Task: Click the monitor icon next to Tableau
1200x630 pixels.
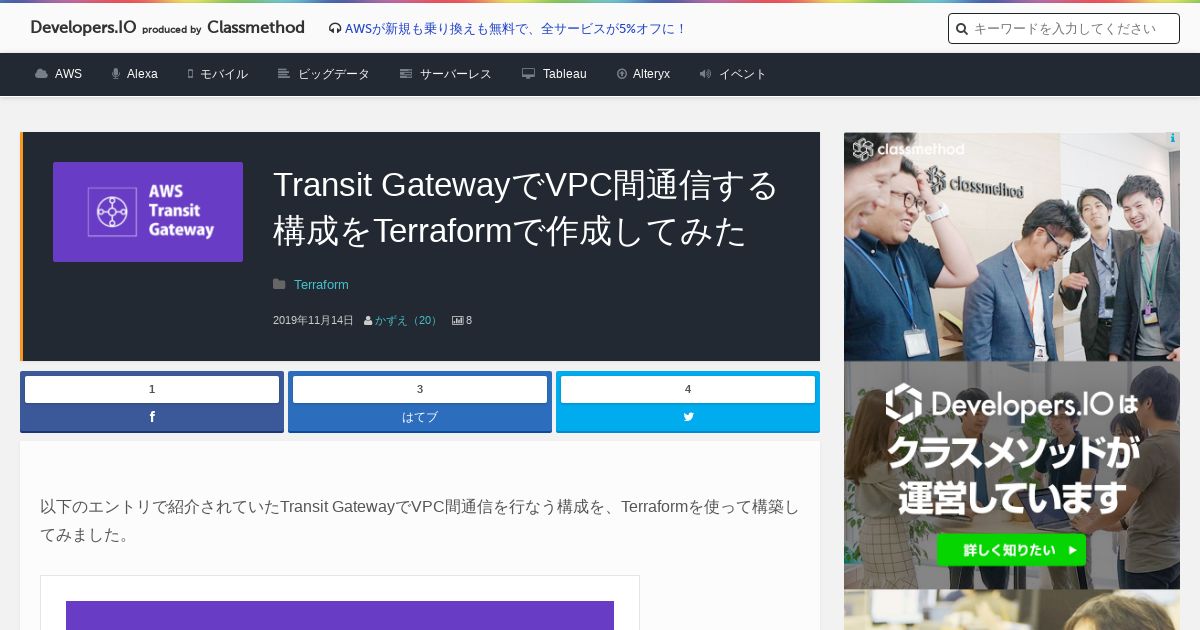Action: 529,74
